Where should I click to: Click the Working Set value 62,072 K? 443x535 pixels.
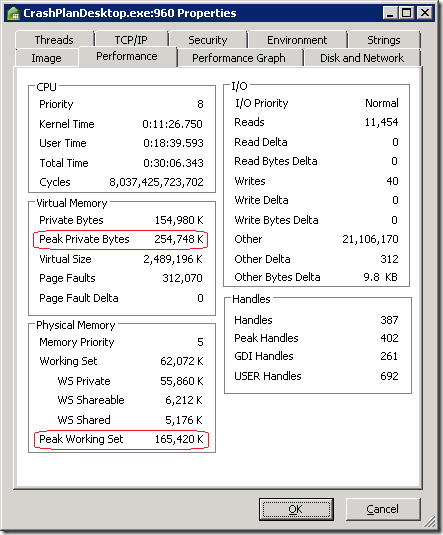(x=182, y=361)
